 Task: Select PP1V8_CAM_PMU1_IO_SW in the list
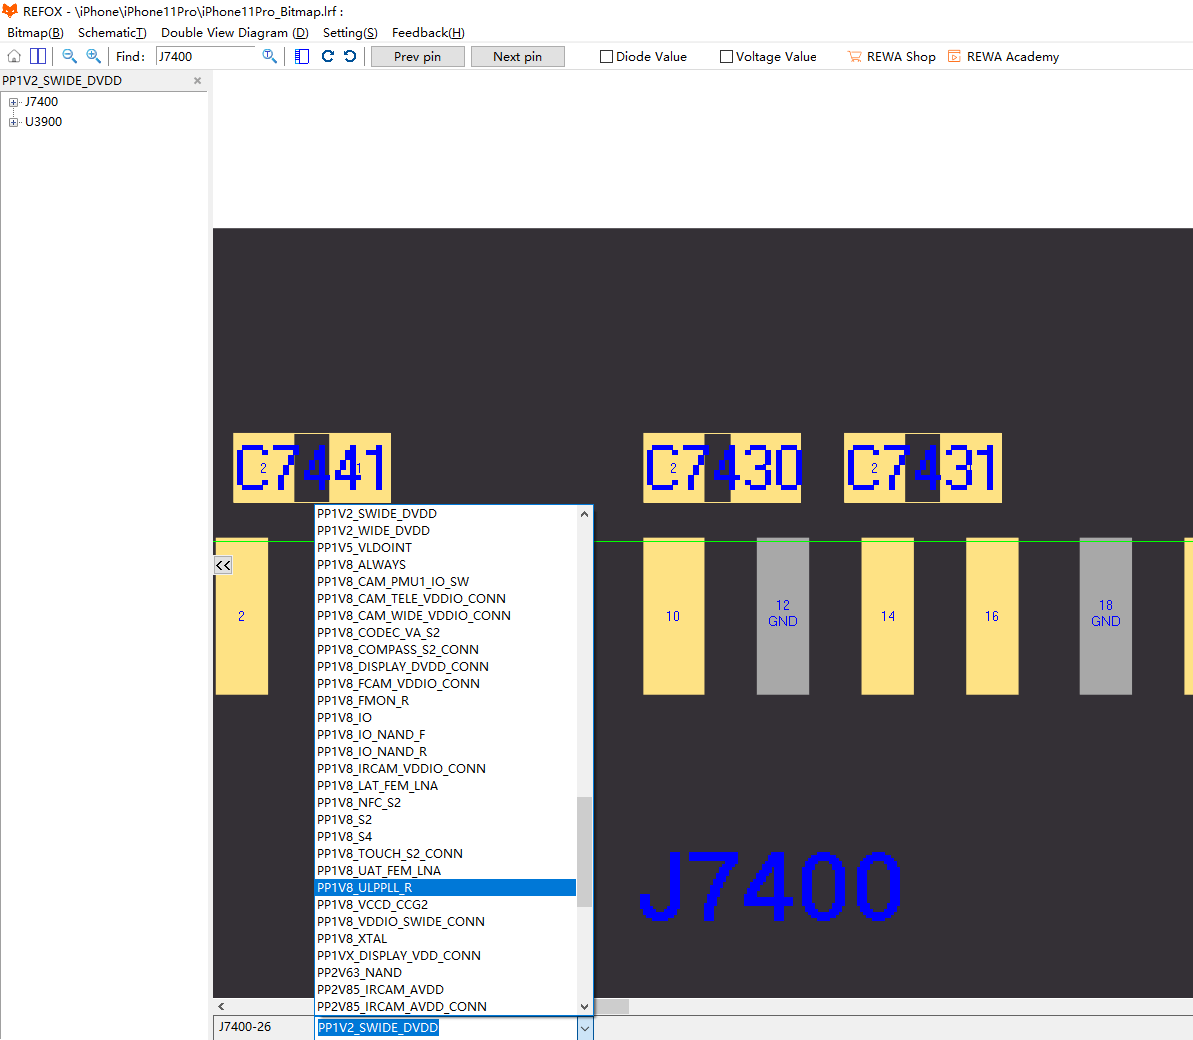tap(445, 582)
